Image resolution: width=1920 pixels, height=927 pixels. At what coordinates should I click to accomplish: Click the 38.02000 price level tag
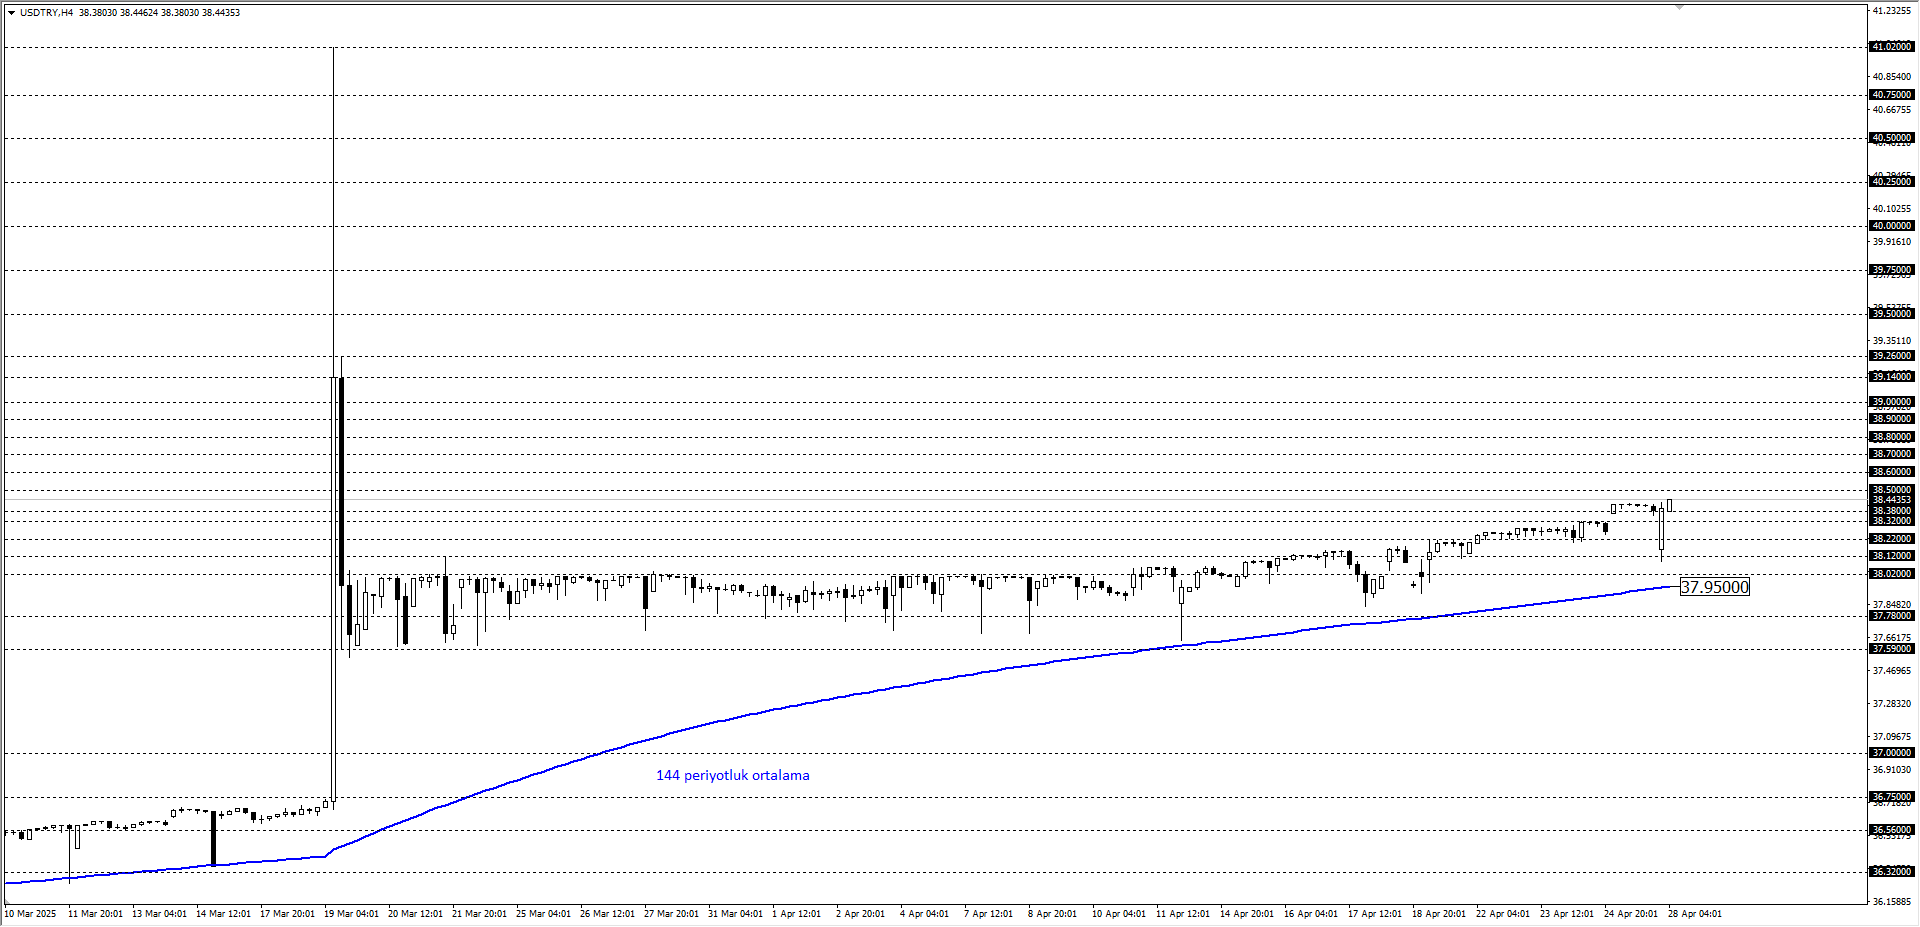pyautogui.click(x=1892, y=574)
